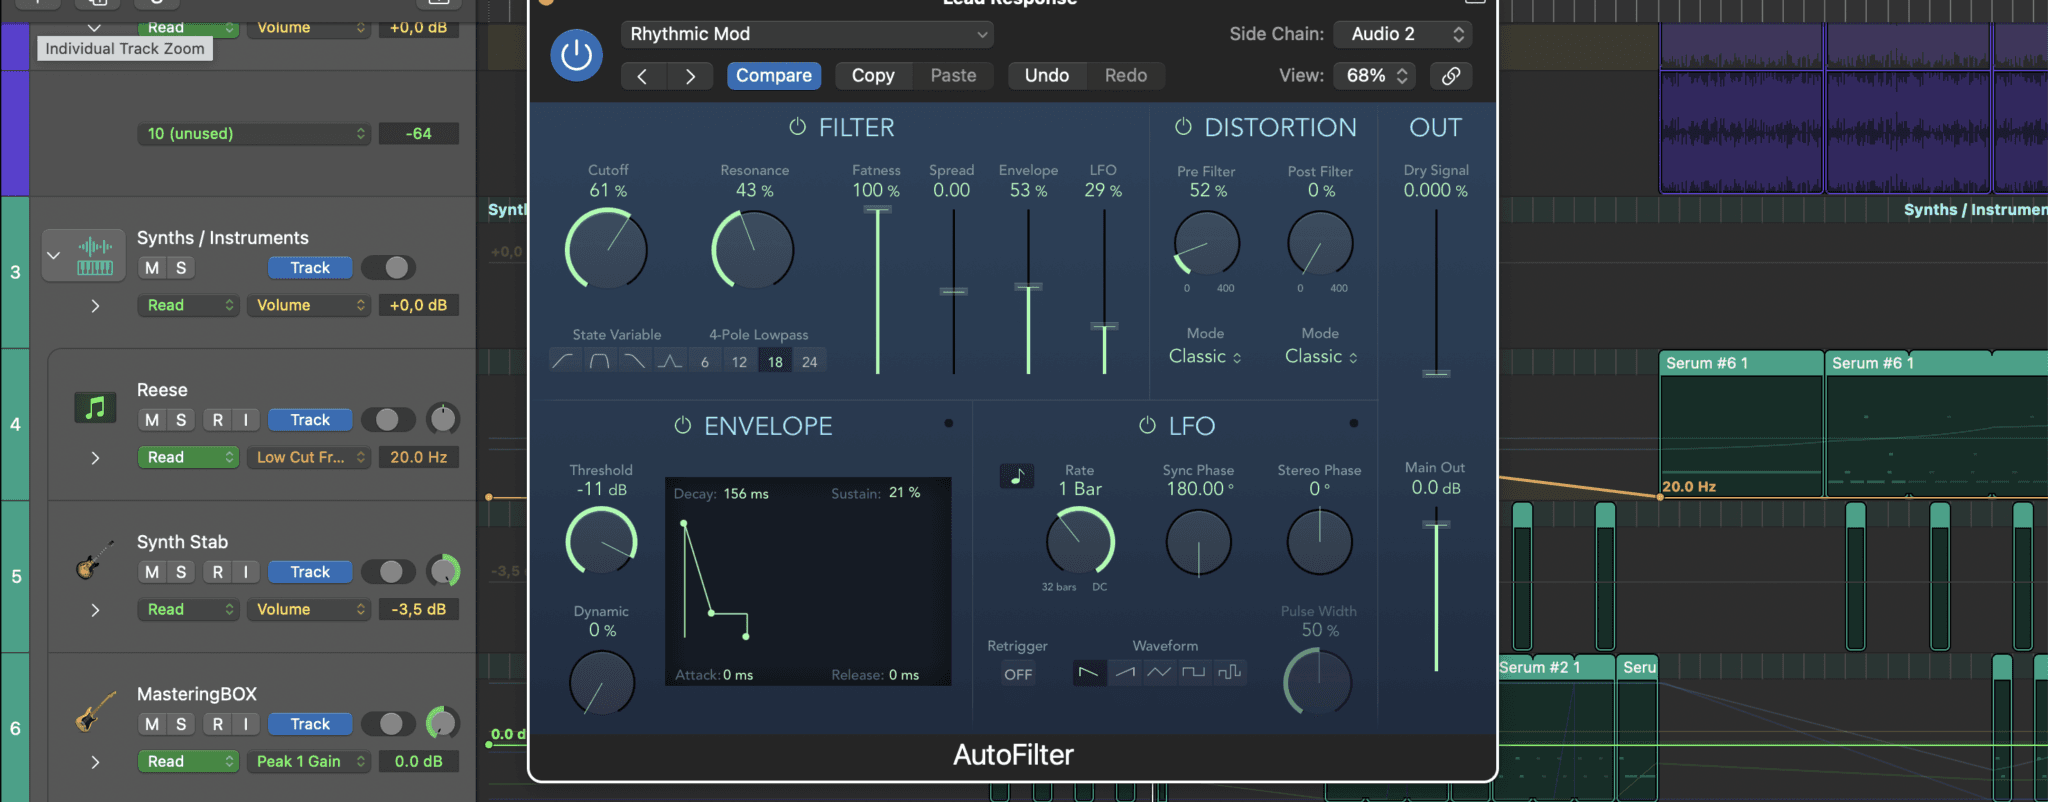Open the Rhythmic Mod preset dropdown

807,34
